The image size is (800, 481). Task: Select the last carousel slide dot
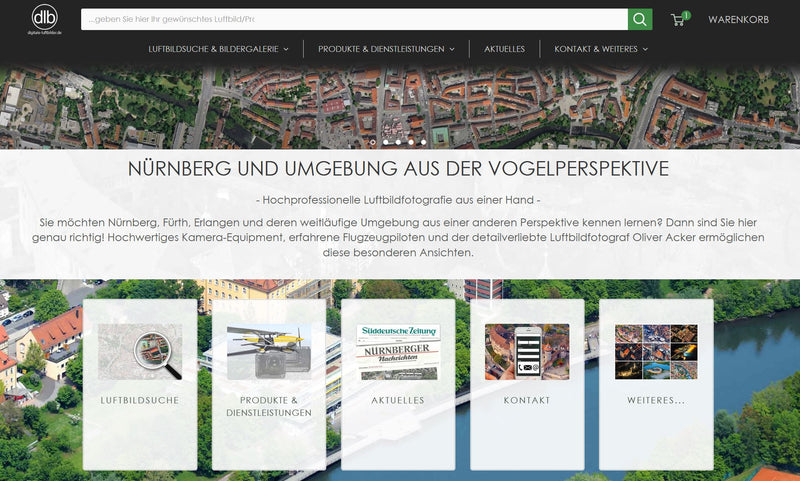[423, 142]
